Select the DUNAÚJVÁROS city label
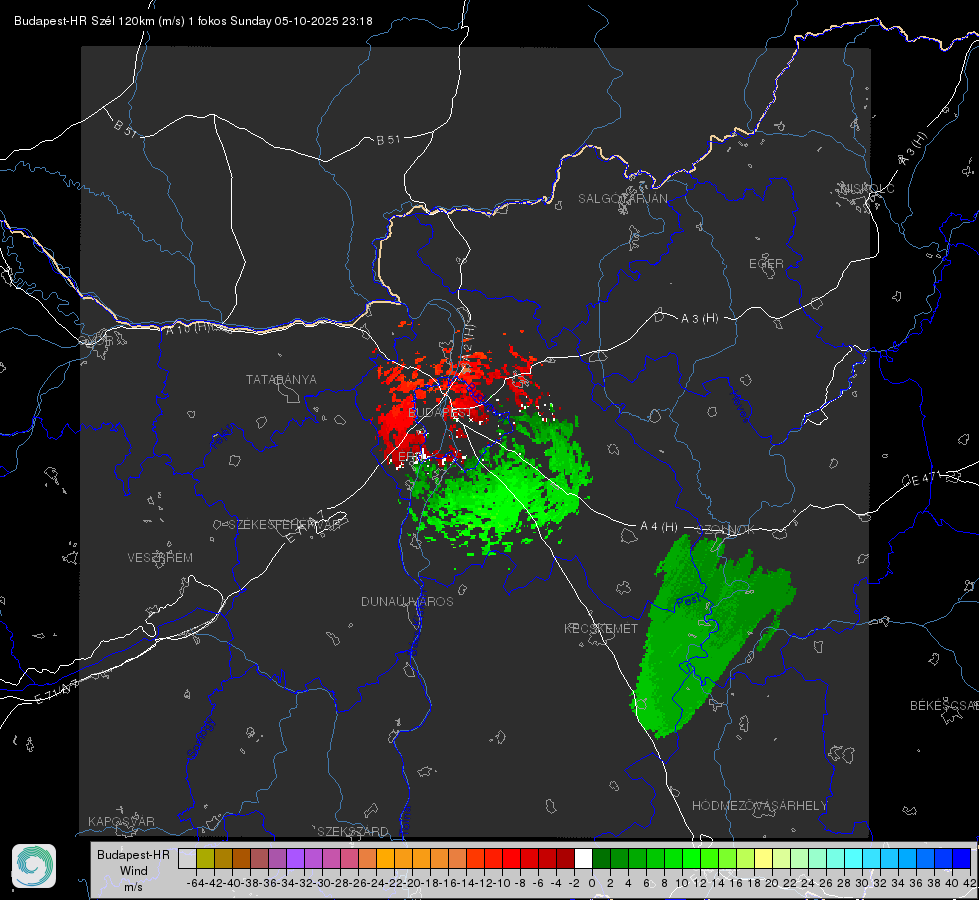Screen dimensions: 979x900 407,601
